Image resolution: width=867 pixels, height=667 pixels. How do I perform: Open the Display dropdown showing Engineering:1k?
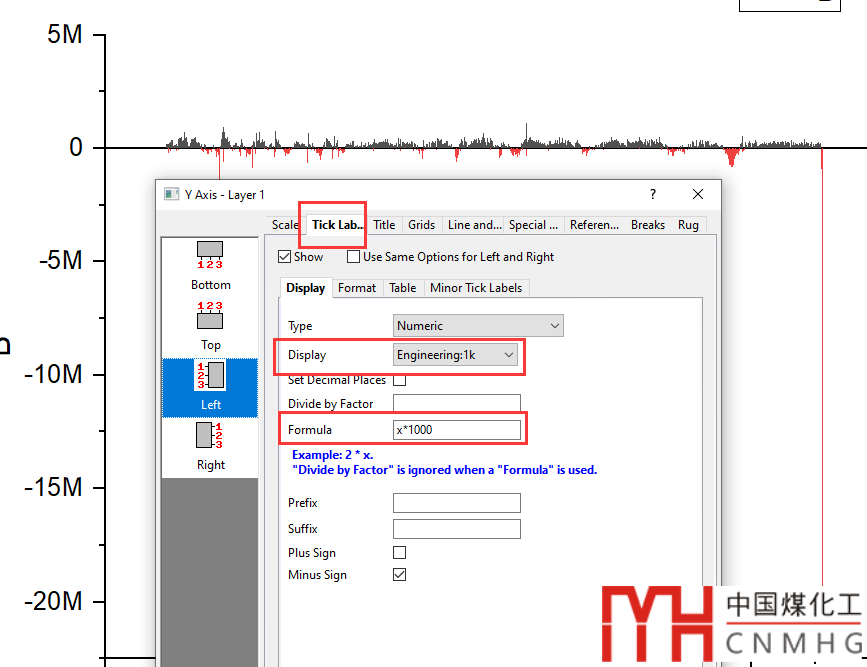coord(456,355)
